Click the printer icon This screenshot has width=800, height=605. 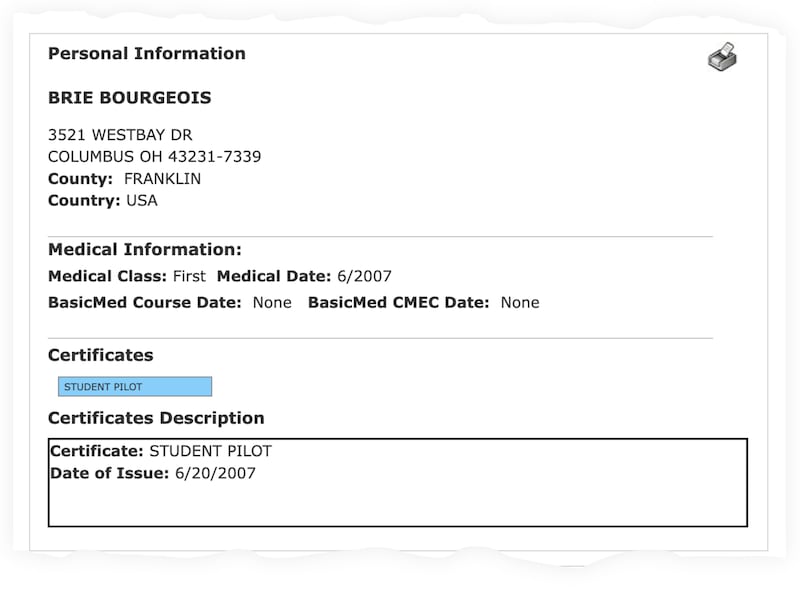[x=722, y=57]
